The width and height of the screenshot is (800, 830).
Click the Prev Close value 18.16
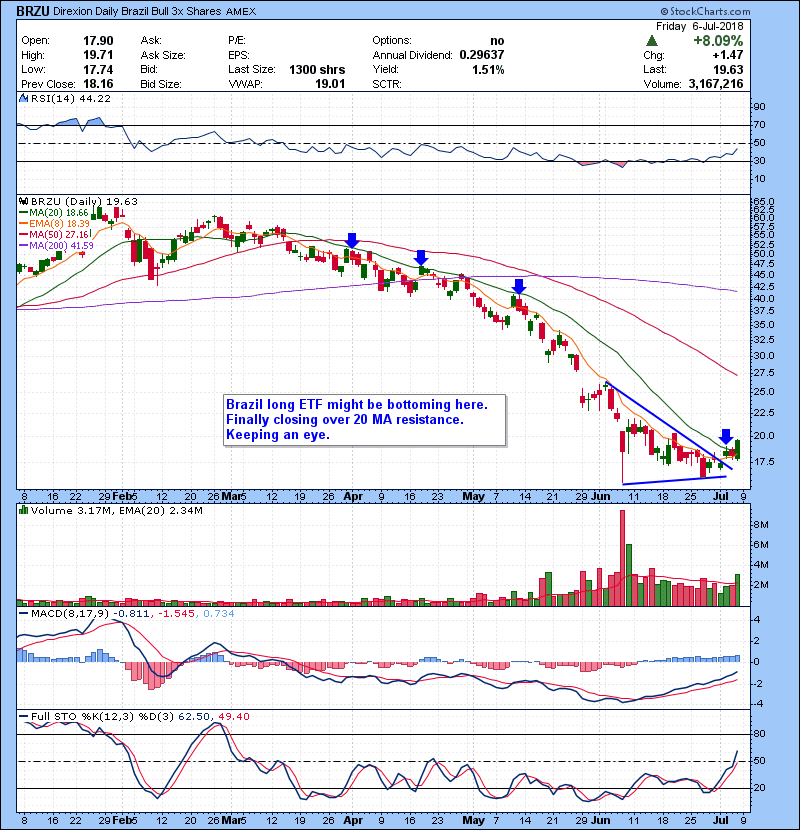coord(98,84)
